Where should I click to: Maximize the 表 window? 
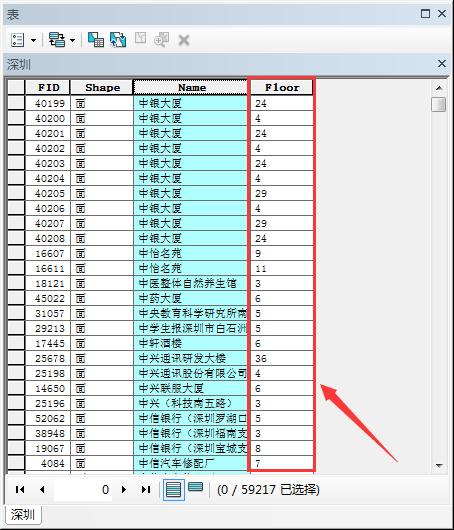point(425,14)
